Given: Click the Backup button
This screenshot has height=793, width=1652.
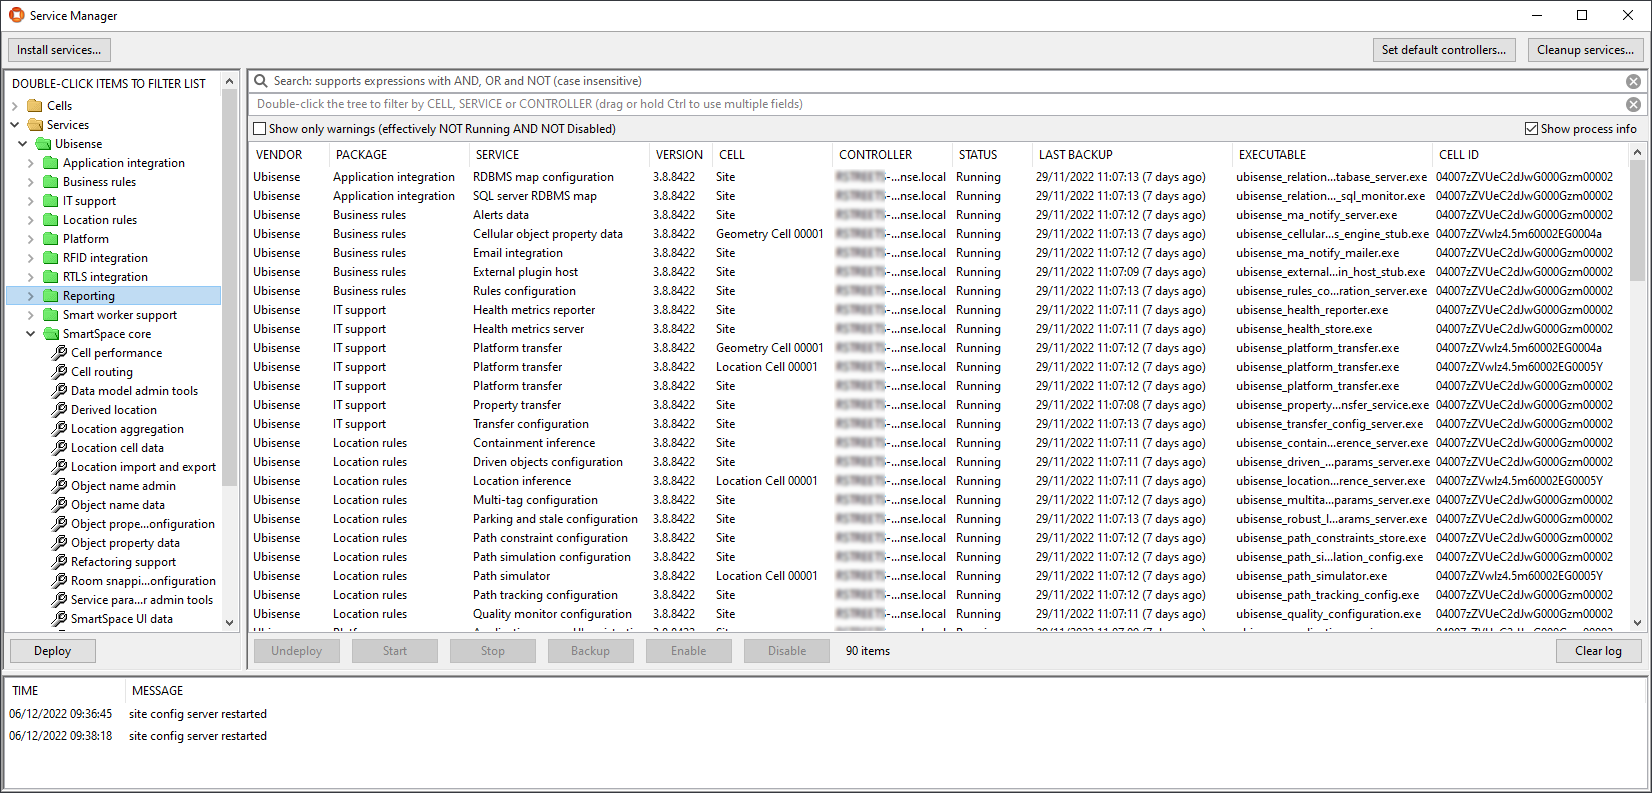Looking at the screenshot, I should (x=590, y=651).
